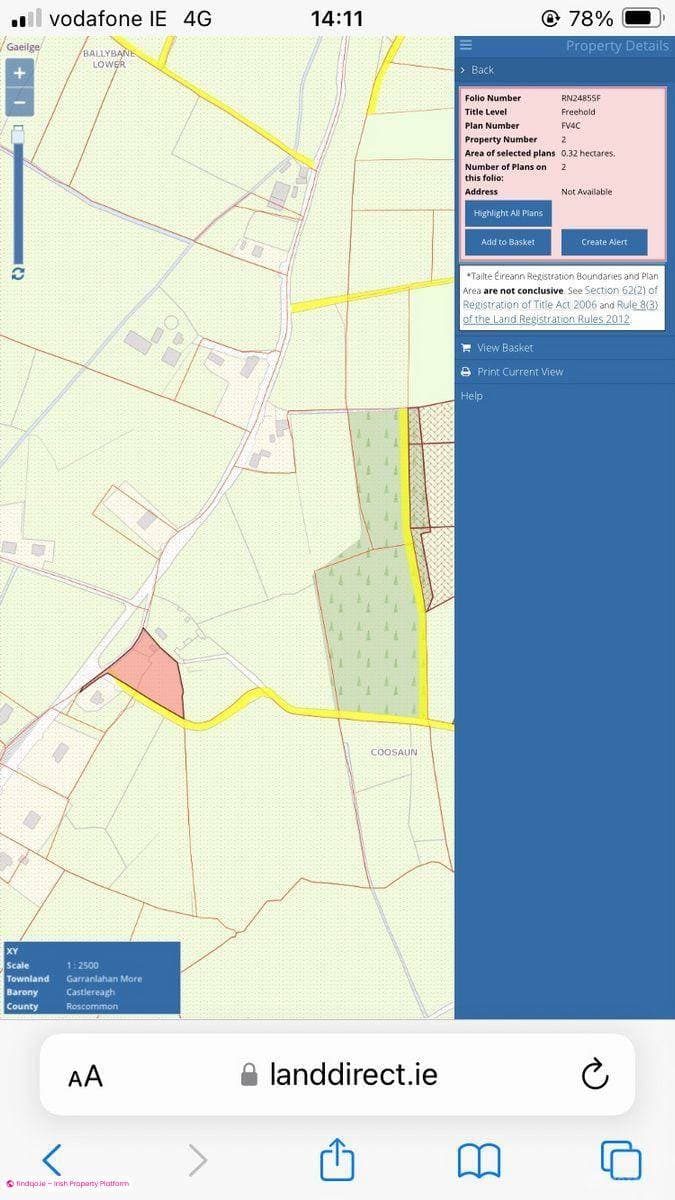Click the Highlight All Plans button
The height and width of the screenshot is (1200, 675).
click(508, 213)
